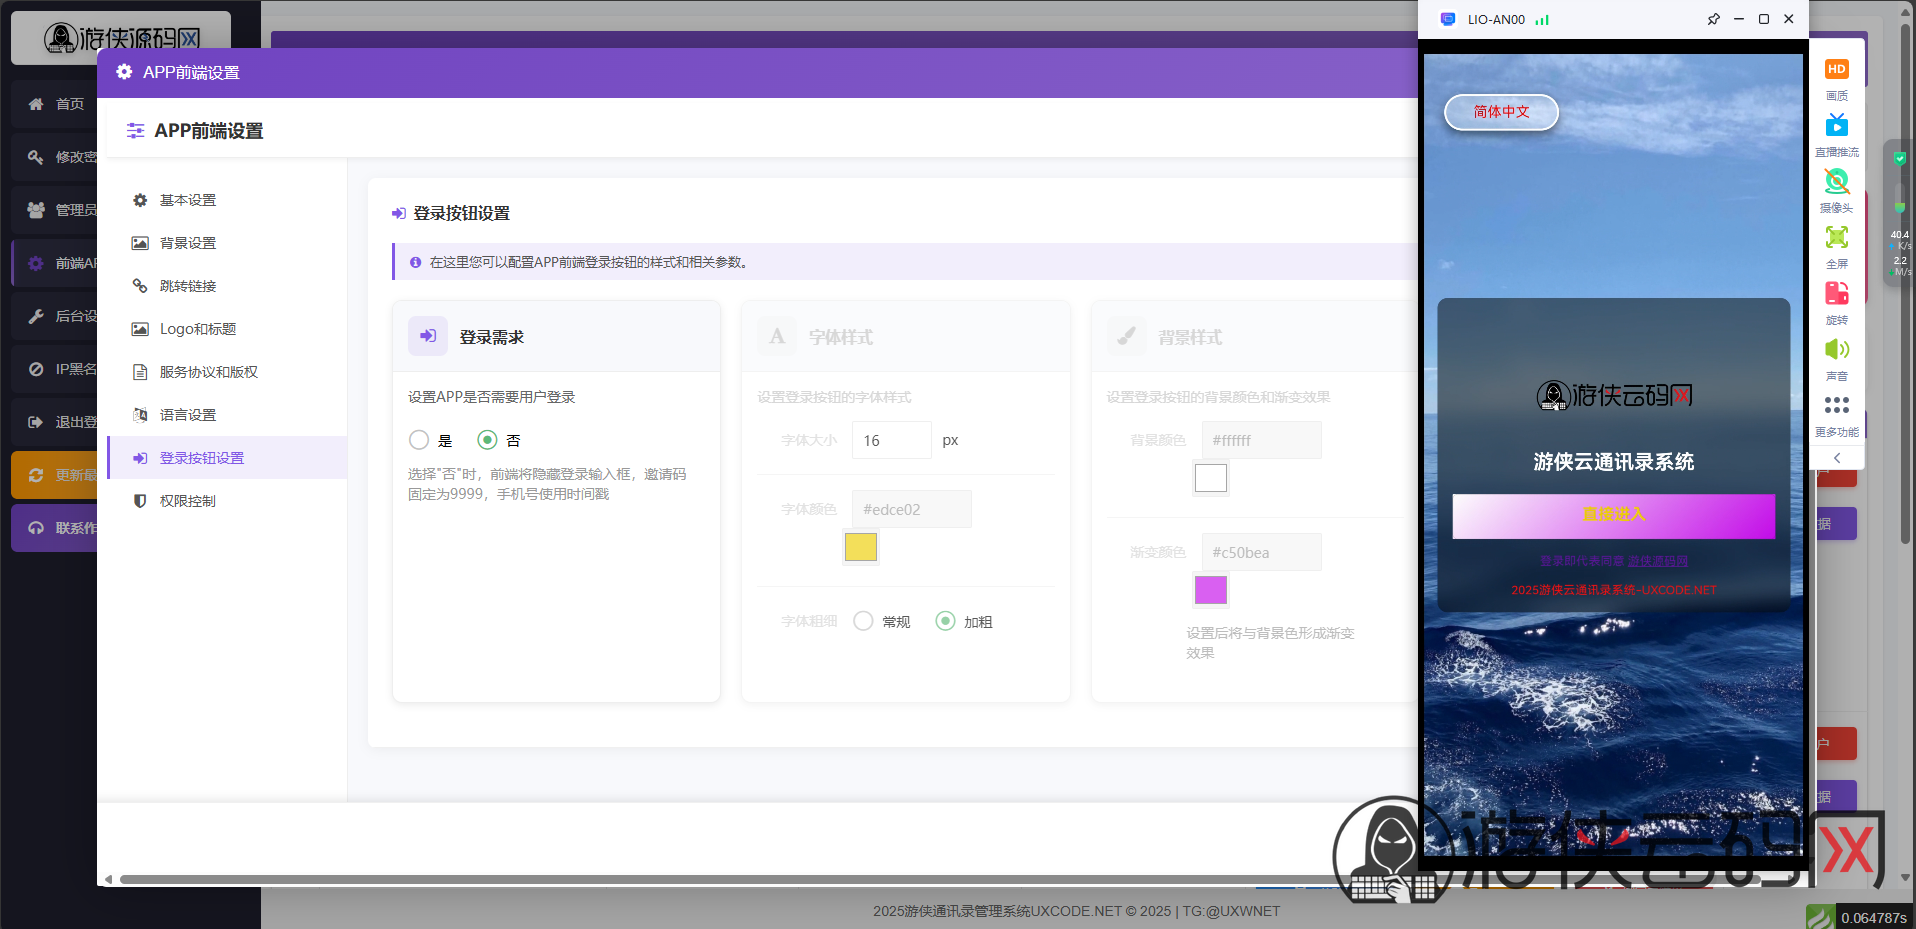Image resolution: width=1916 pixels, height=929 pixels.
Task: Click the users icon for 管理员
Action: click(36, 210)
